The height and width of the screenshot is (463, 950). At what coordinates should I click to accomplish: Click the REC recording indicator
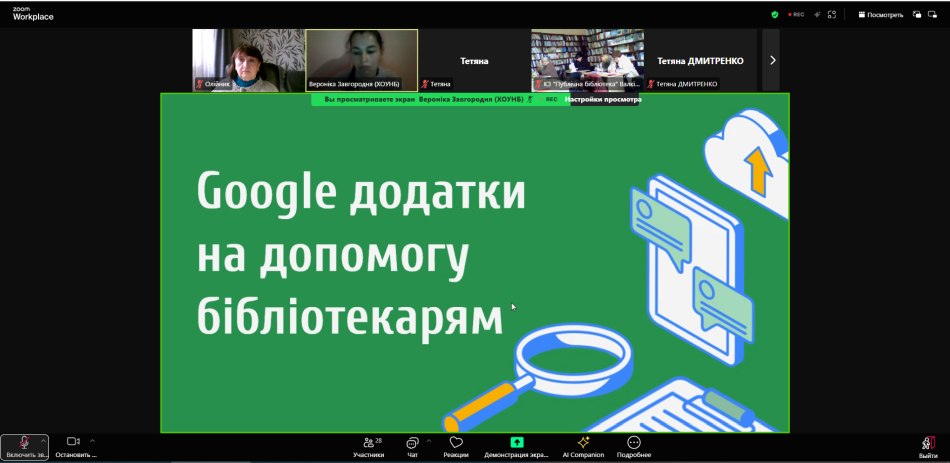click(x=795, y=15)
